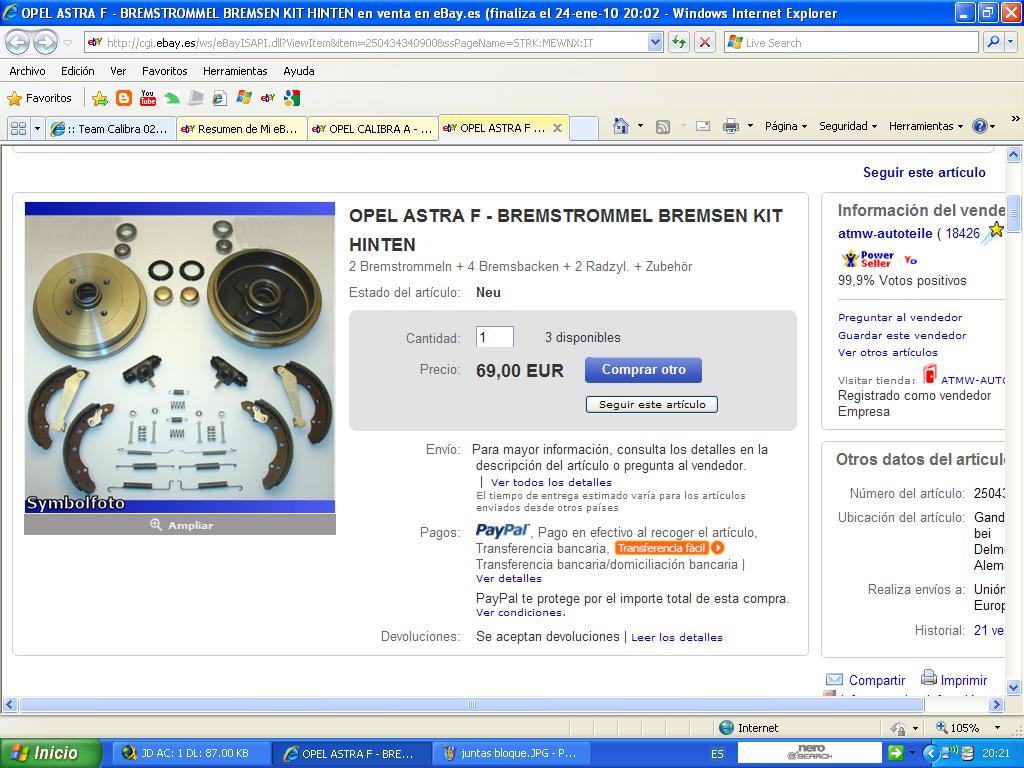Open the Ver menu
Screen dimensions: 1024x768
(118, 71)
